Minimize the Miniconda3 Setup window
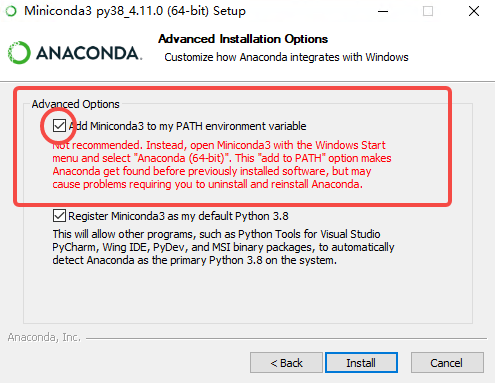495x383 pixels. coord(383,11)
